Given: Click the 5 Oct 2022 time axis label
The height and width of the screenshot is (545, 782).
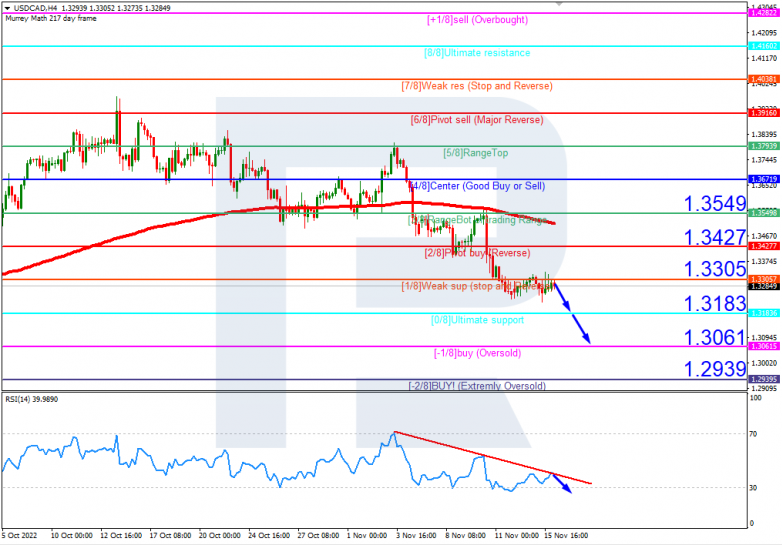Looking at the screenshot, I should tap(19, 536).
